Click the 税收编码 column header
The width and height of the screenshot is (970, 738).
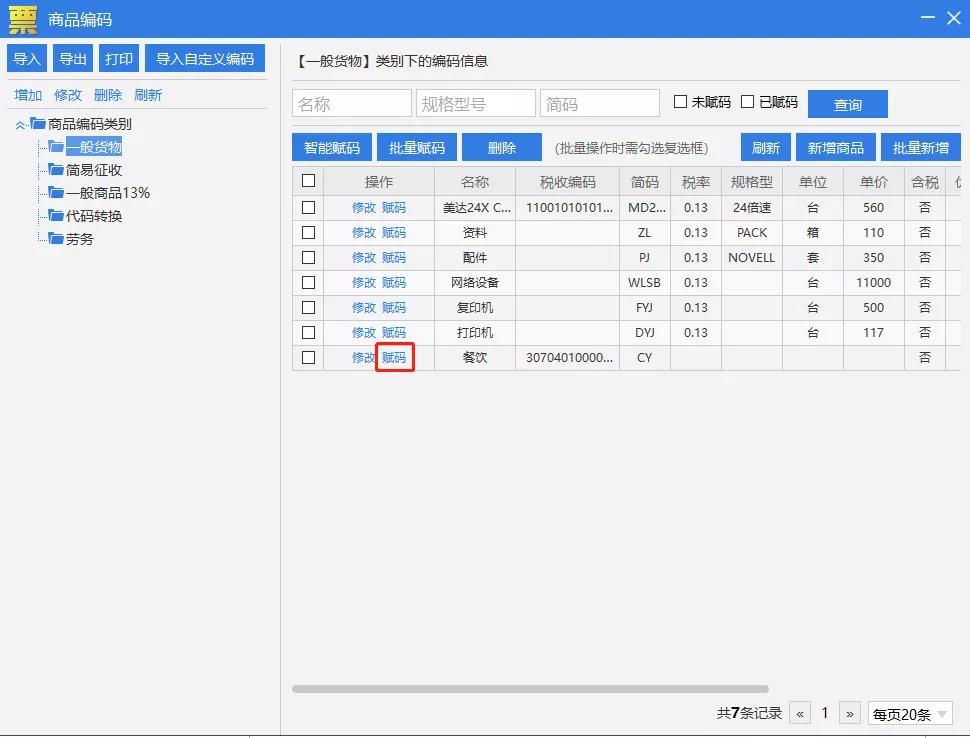point(567,182)
